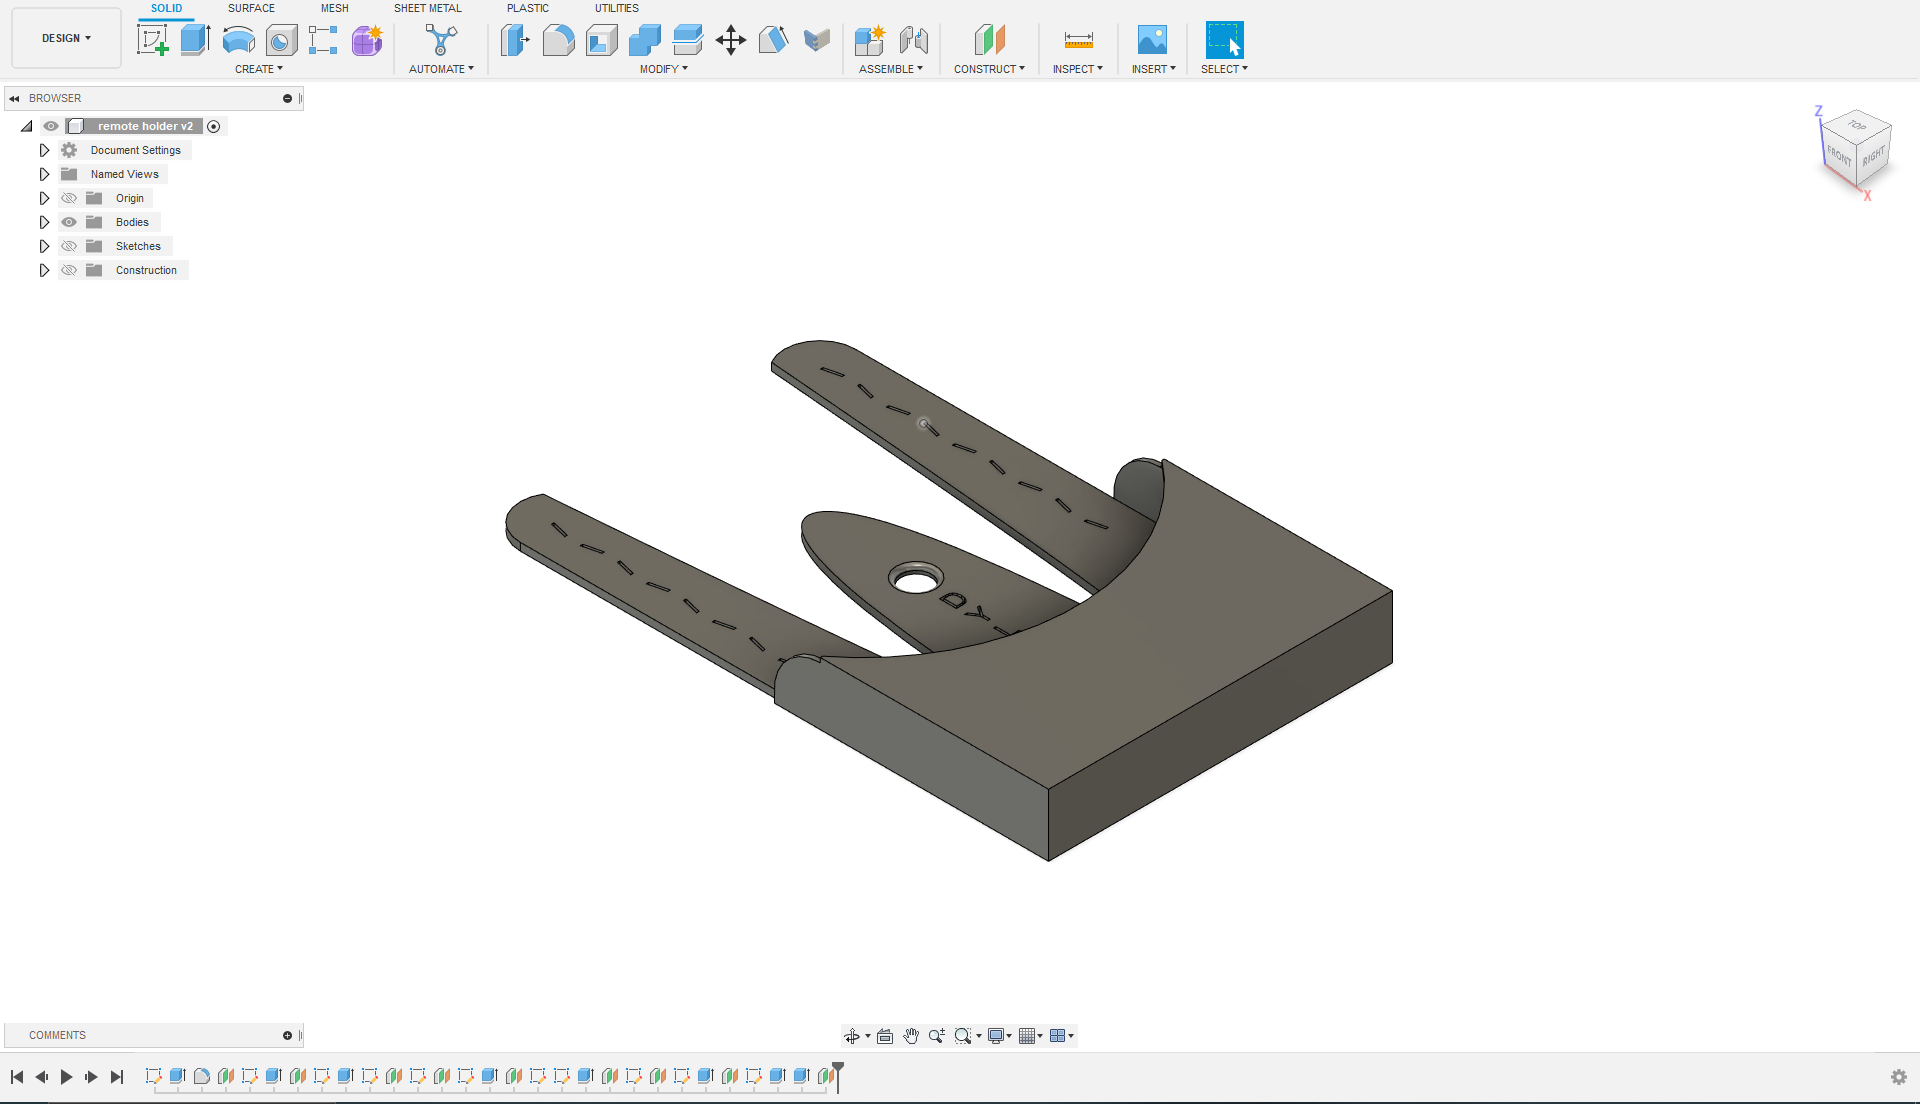Toggle visibility of Sketches folder
The image size is (1920, 1104).
[x=69, y=246]
